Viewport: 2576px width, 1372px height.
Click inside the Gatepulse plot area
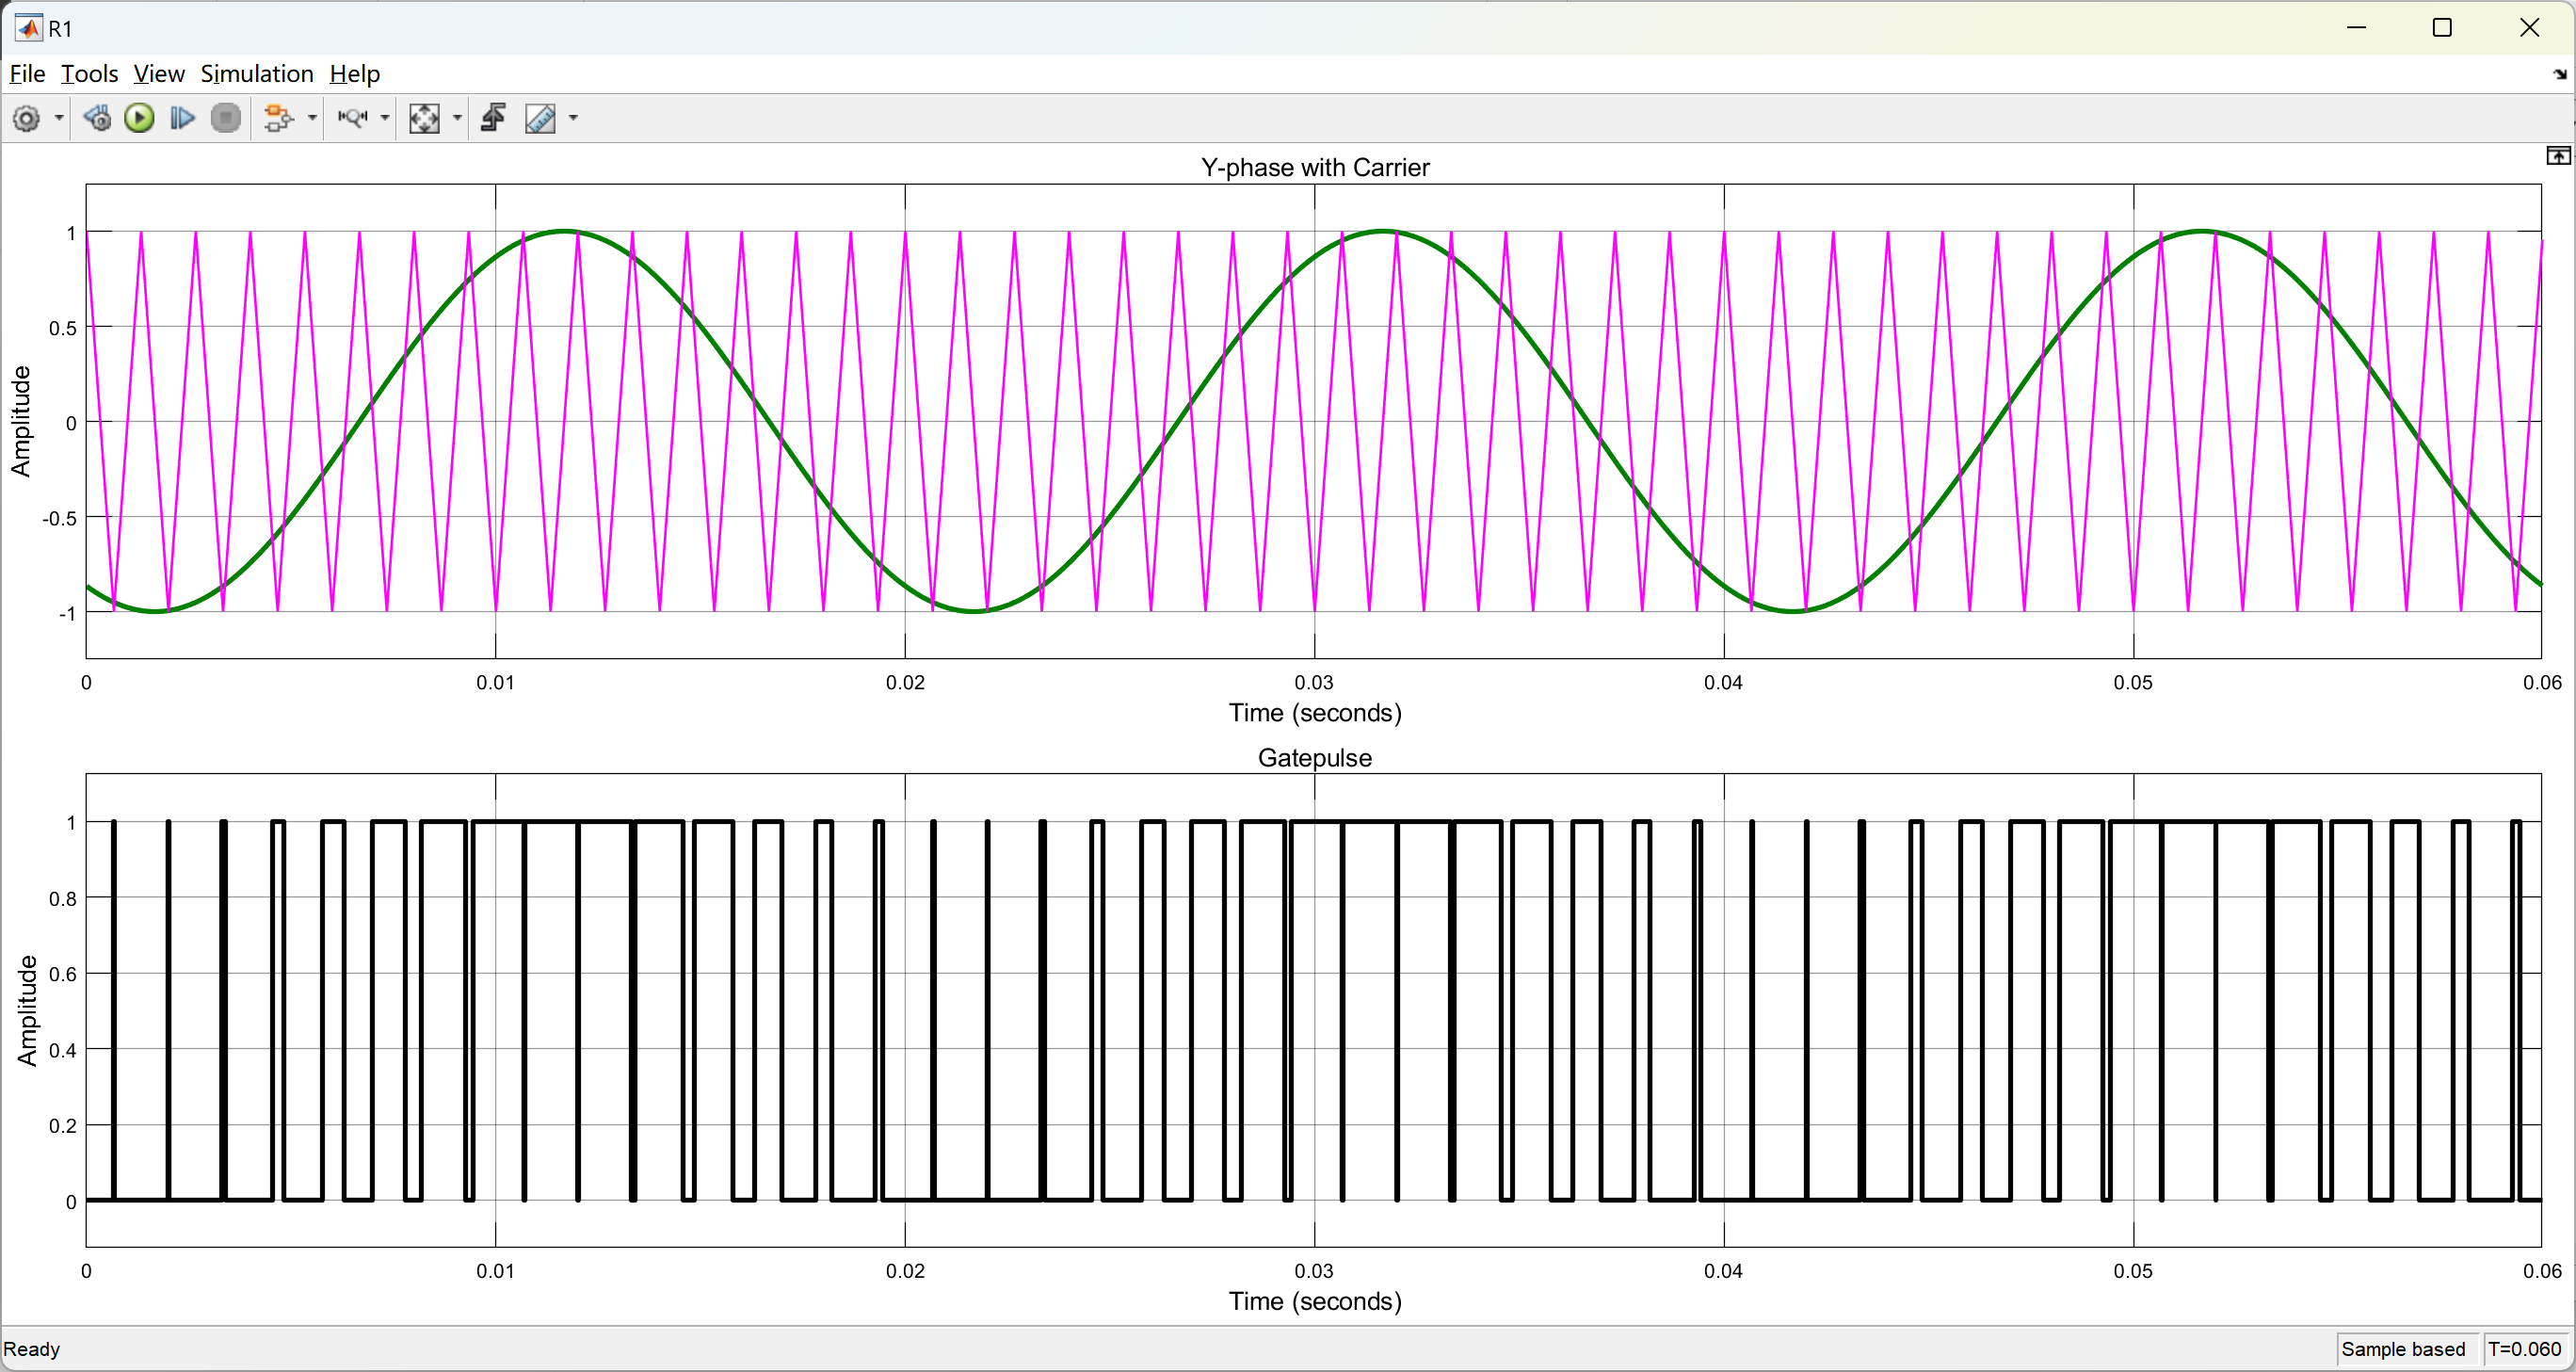pos(1312,1010)
